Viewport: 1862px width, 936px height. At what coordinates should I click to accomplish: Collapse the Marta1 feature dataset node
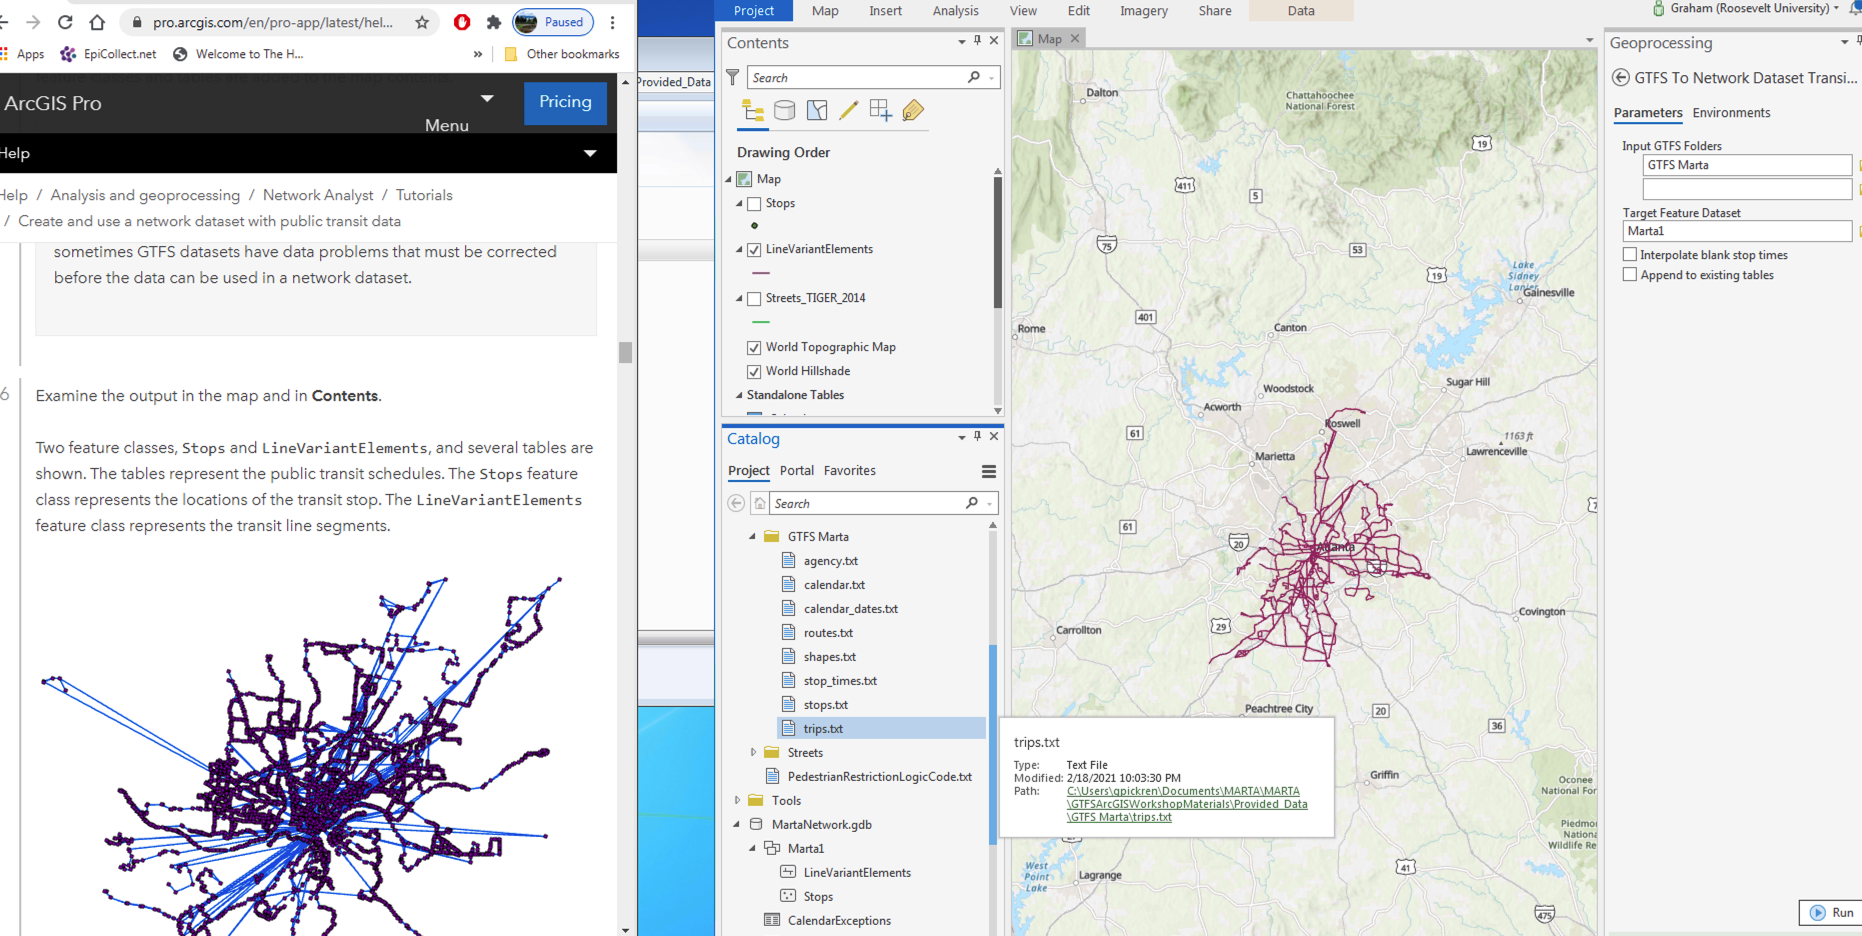(753, 849)
